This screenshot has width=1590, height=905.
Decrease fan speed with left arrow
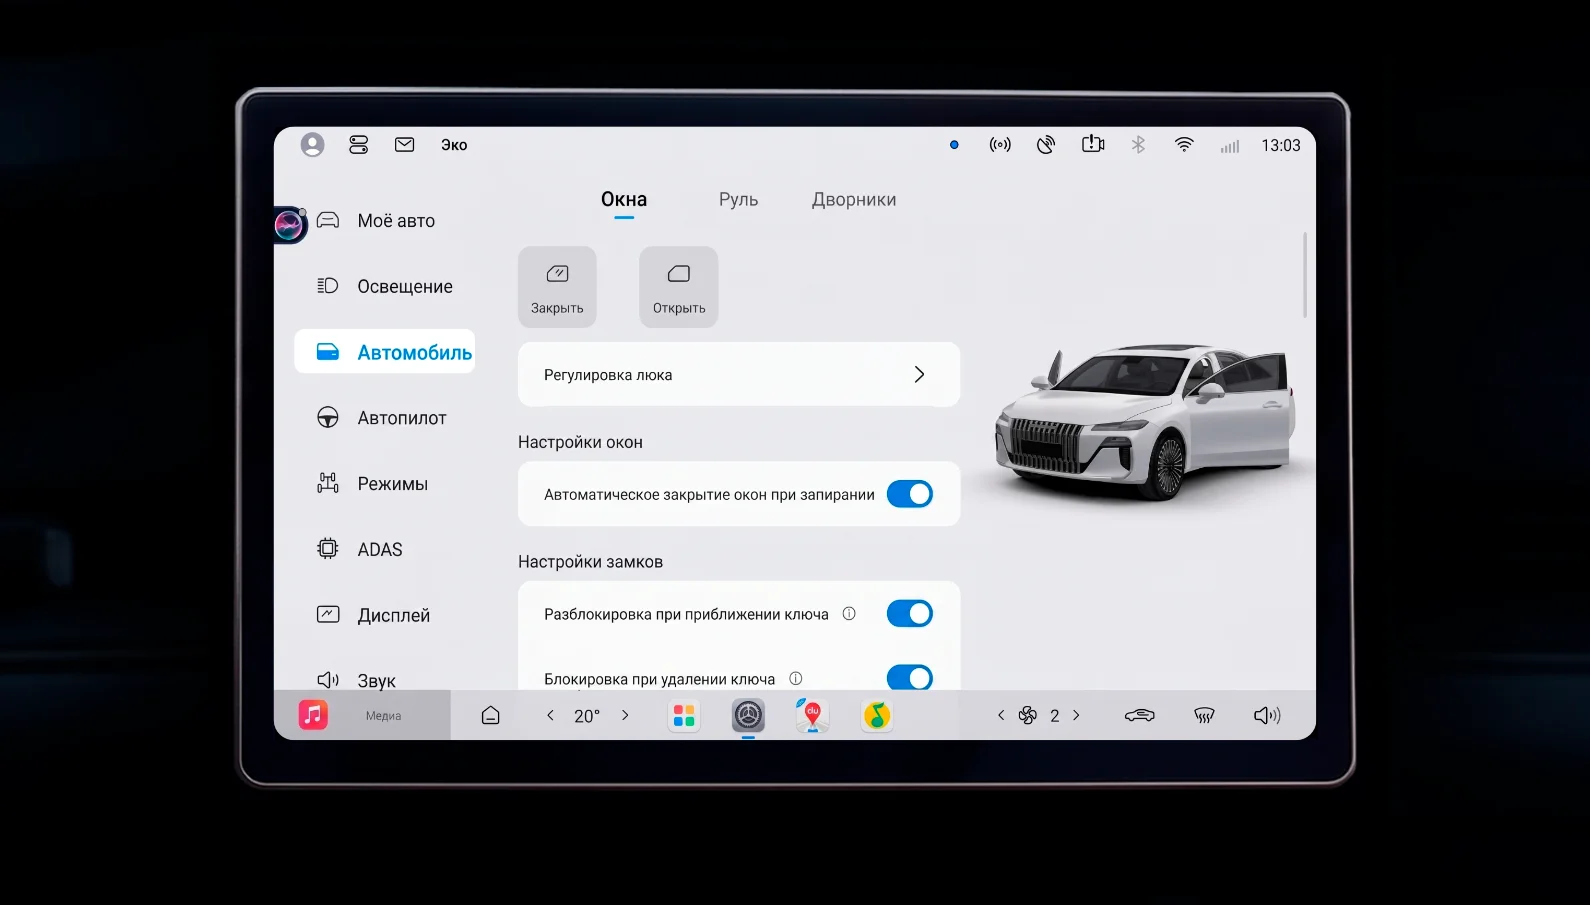point(1001,715)
